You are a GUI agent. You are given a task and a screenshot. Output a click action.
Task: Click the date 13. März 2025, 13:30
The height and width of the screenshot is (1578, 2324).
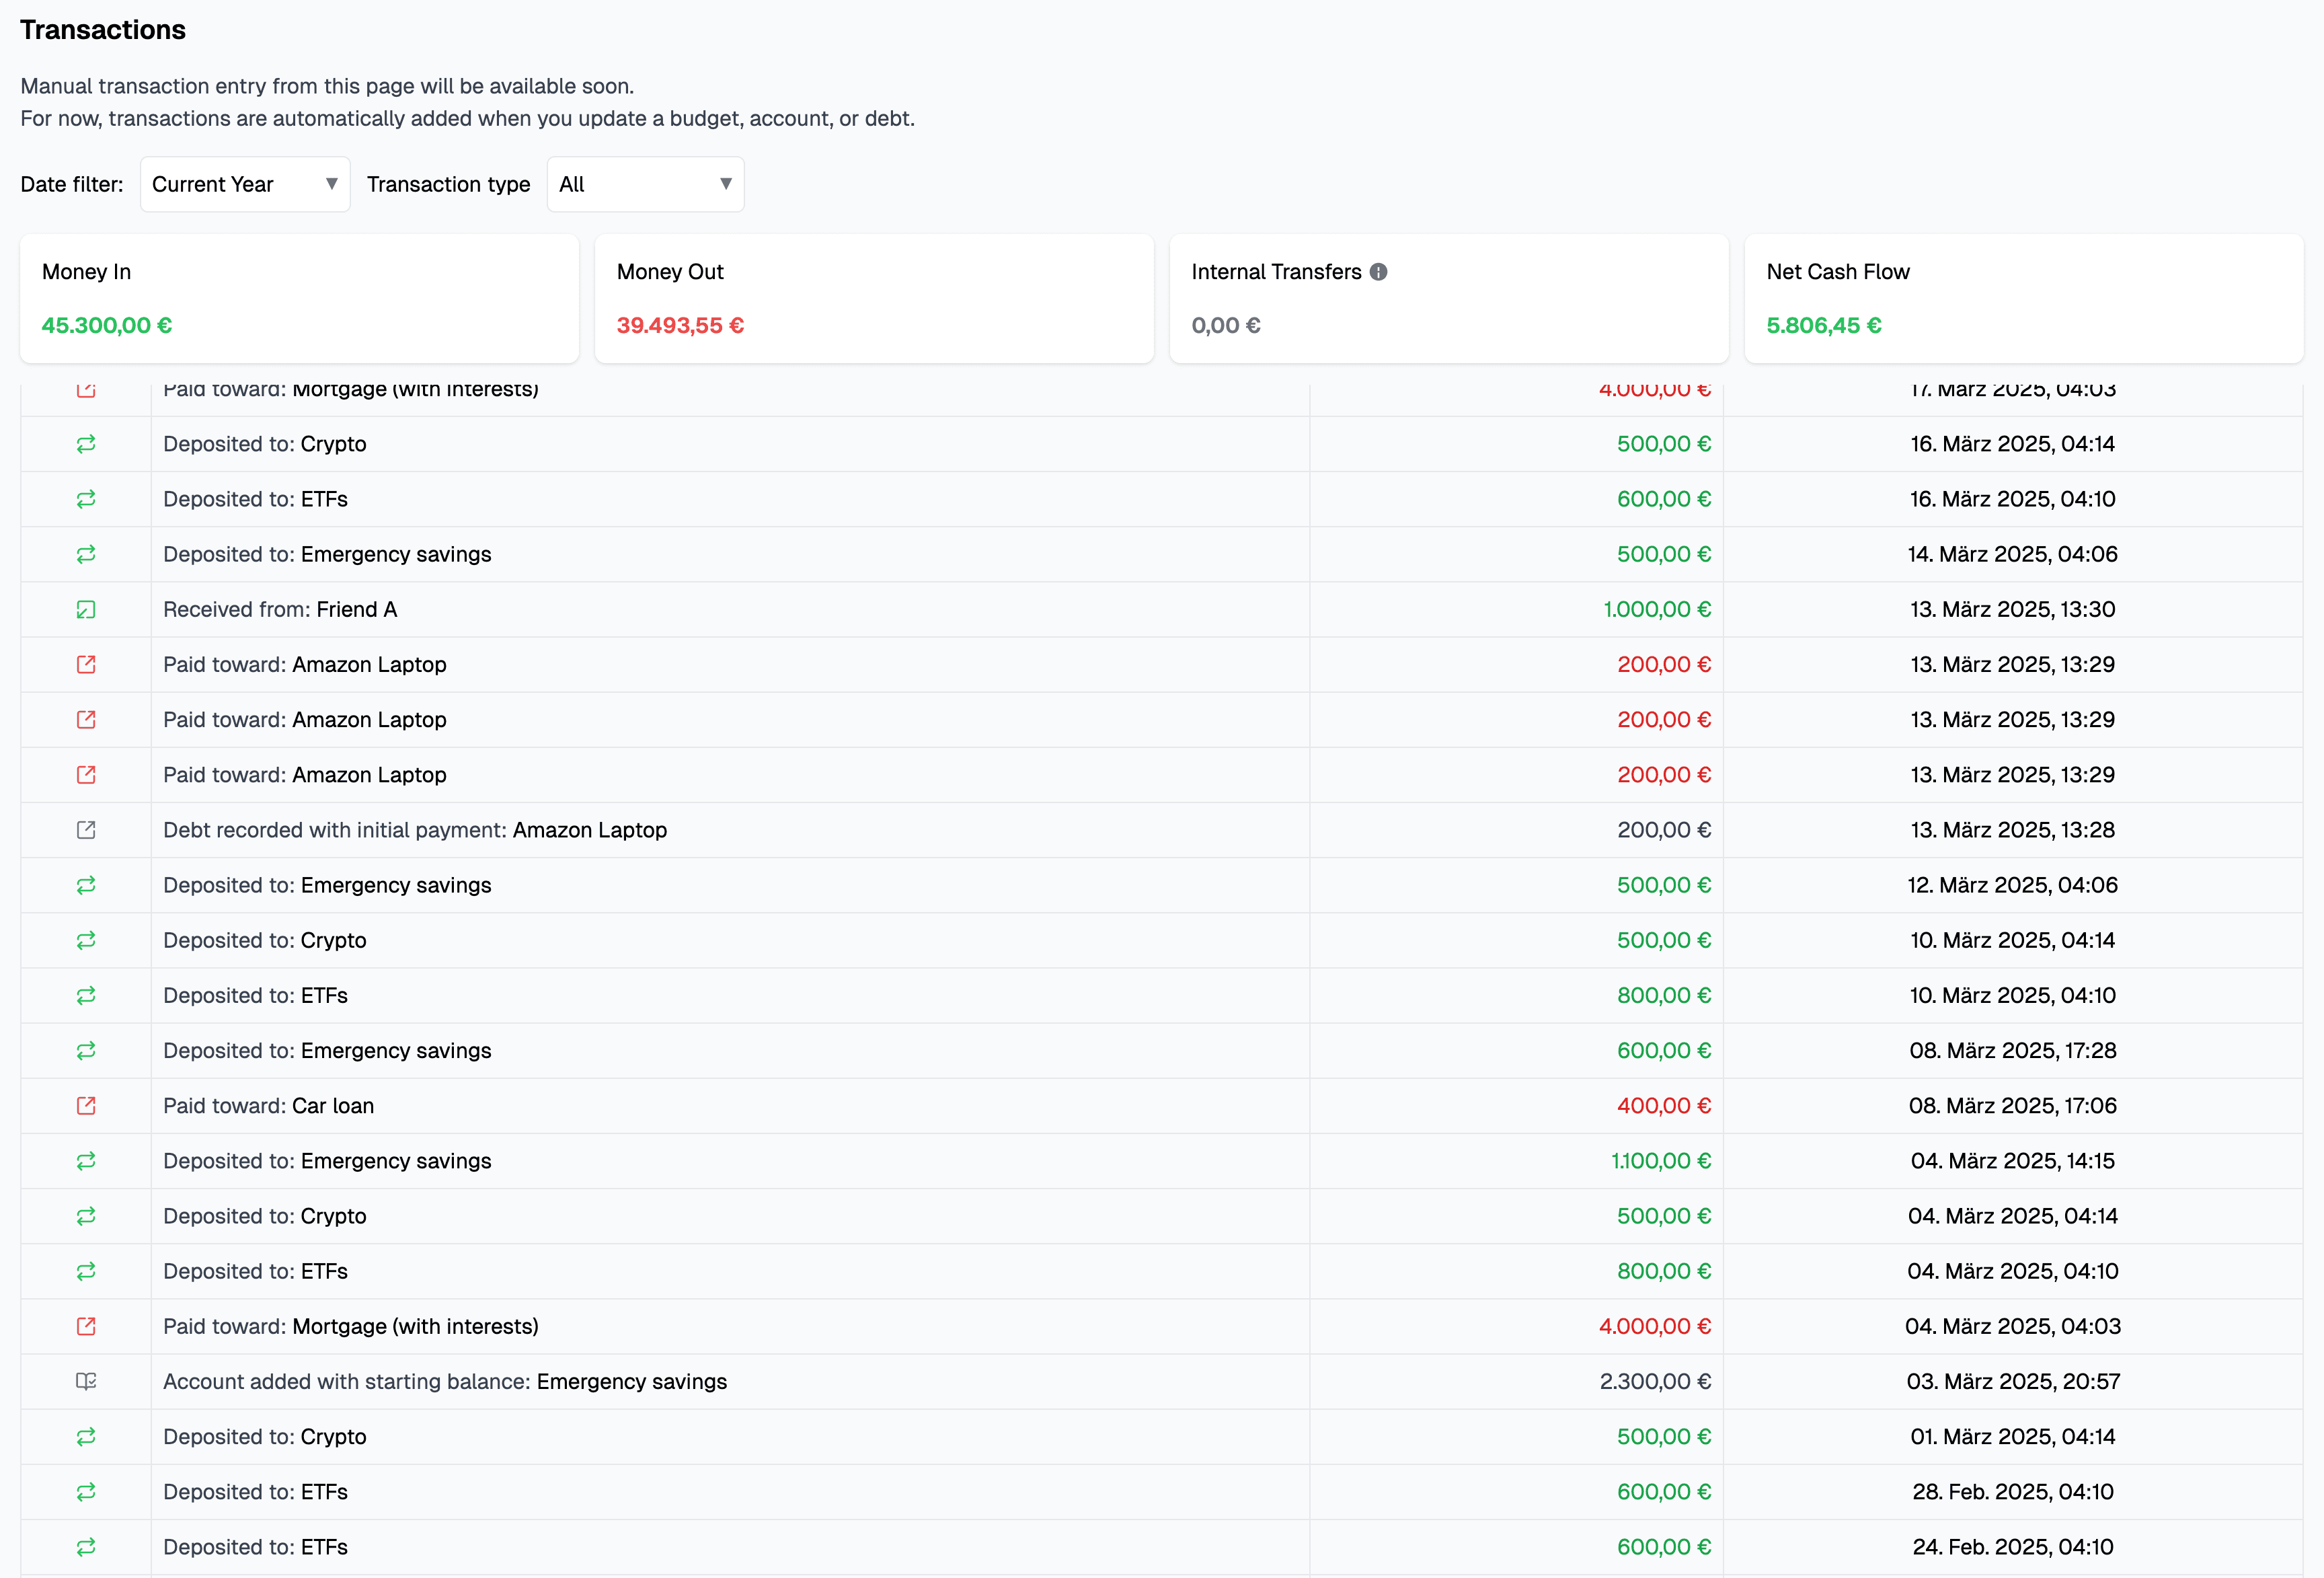coord(2012,609)
